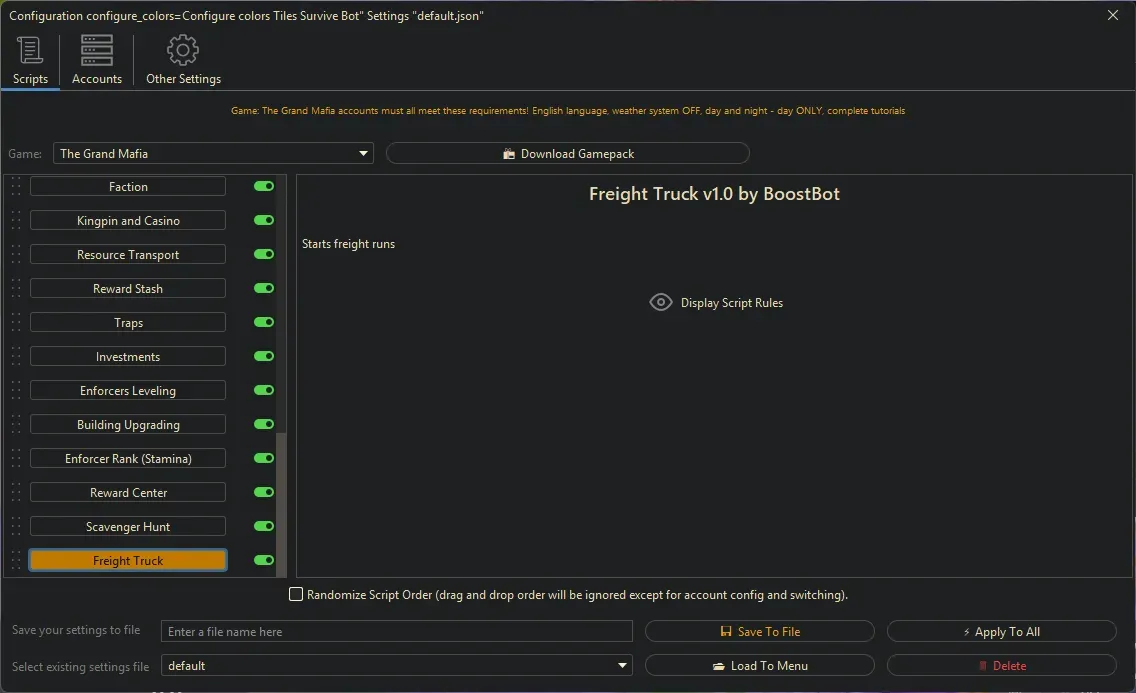Open the Scripts tab
The width and height of the screenshot is (1136, 693).
30,61
